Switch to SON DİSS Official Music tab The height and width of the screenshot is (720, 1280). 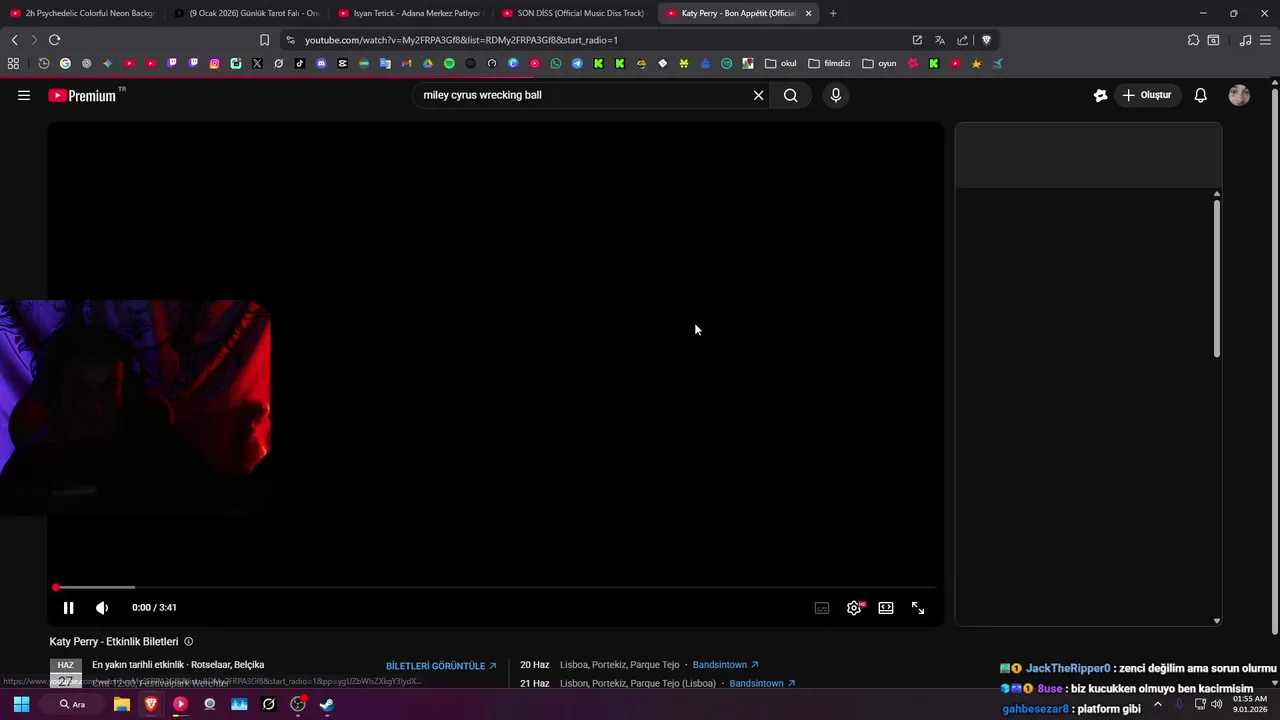pyautogui.click(x=574, y=13)
